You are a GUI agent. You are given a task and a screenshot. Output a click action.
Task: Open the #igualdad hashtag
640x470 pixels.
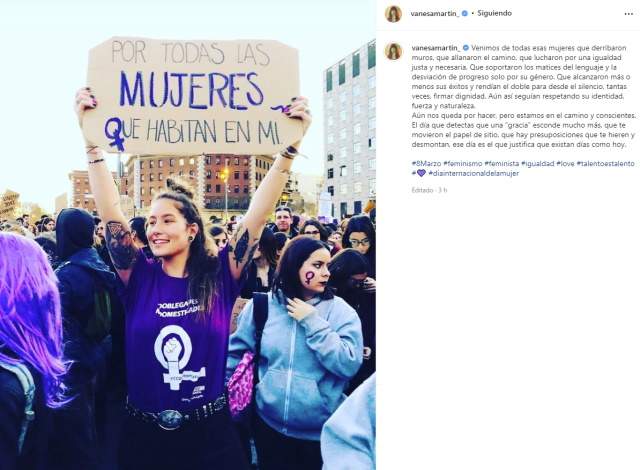pos(538,163)
